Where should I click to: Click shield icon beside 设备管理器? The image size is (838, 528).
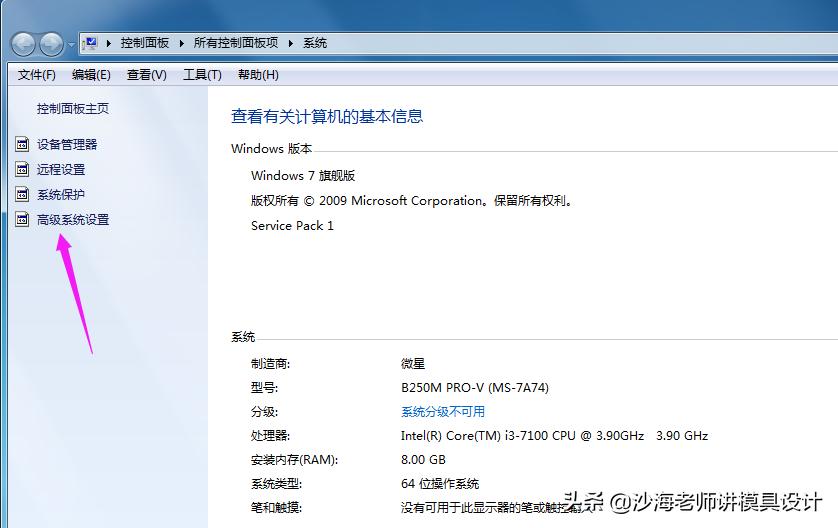click(22, 144)
